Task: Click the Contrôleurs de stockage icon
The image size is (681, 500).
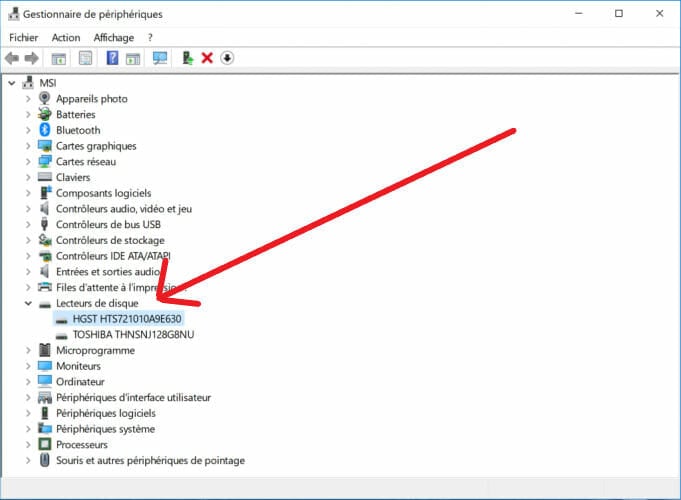Action: tap(45, 240)
